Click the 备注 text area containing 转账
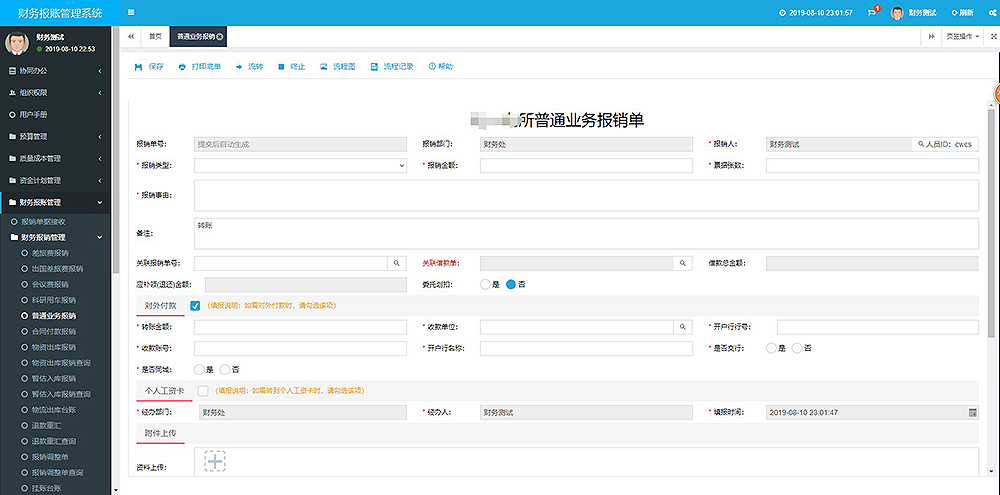This screenshot has height=495, width=1000. click(586, 233)
